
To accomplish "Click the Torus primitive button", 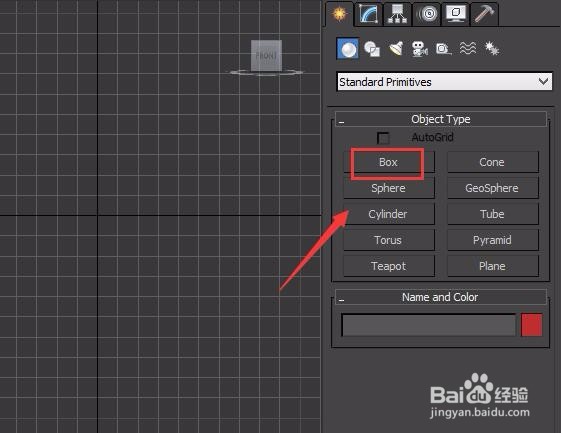I will tap(389, 240).
